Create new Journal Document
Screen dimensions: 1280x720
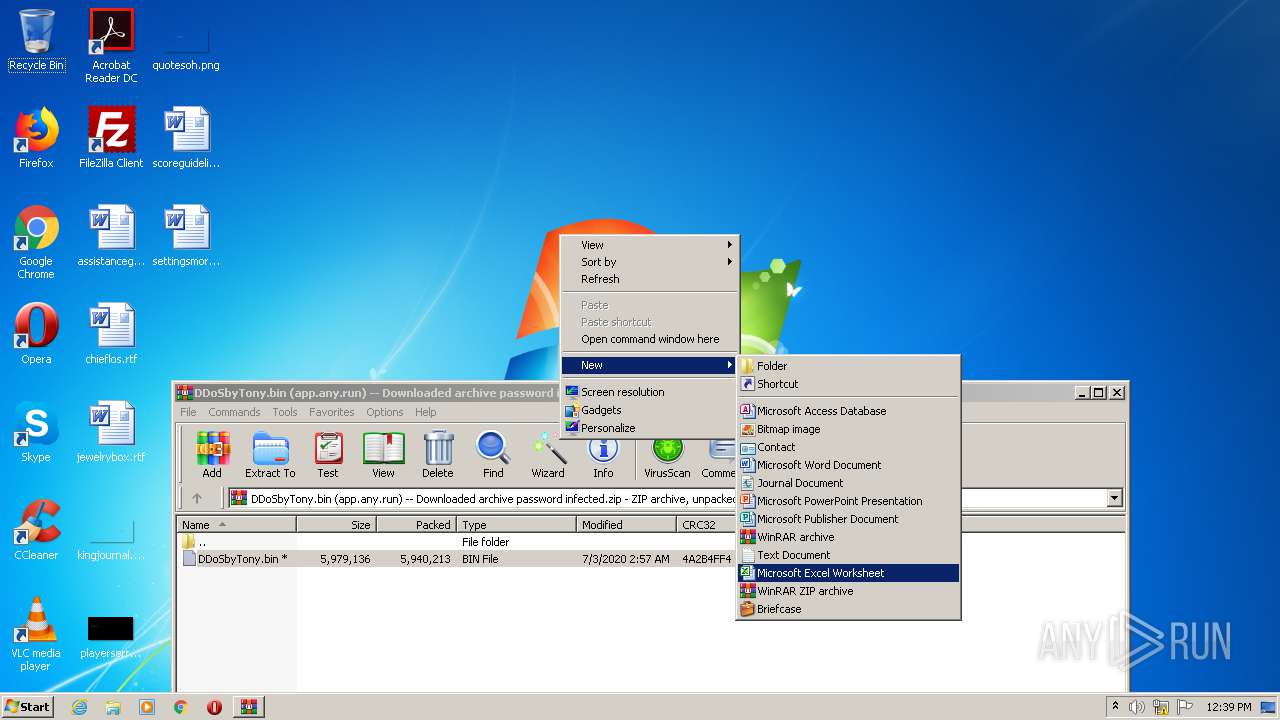click(x=848, y=483)
